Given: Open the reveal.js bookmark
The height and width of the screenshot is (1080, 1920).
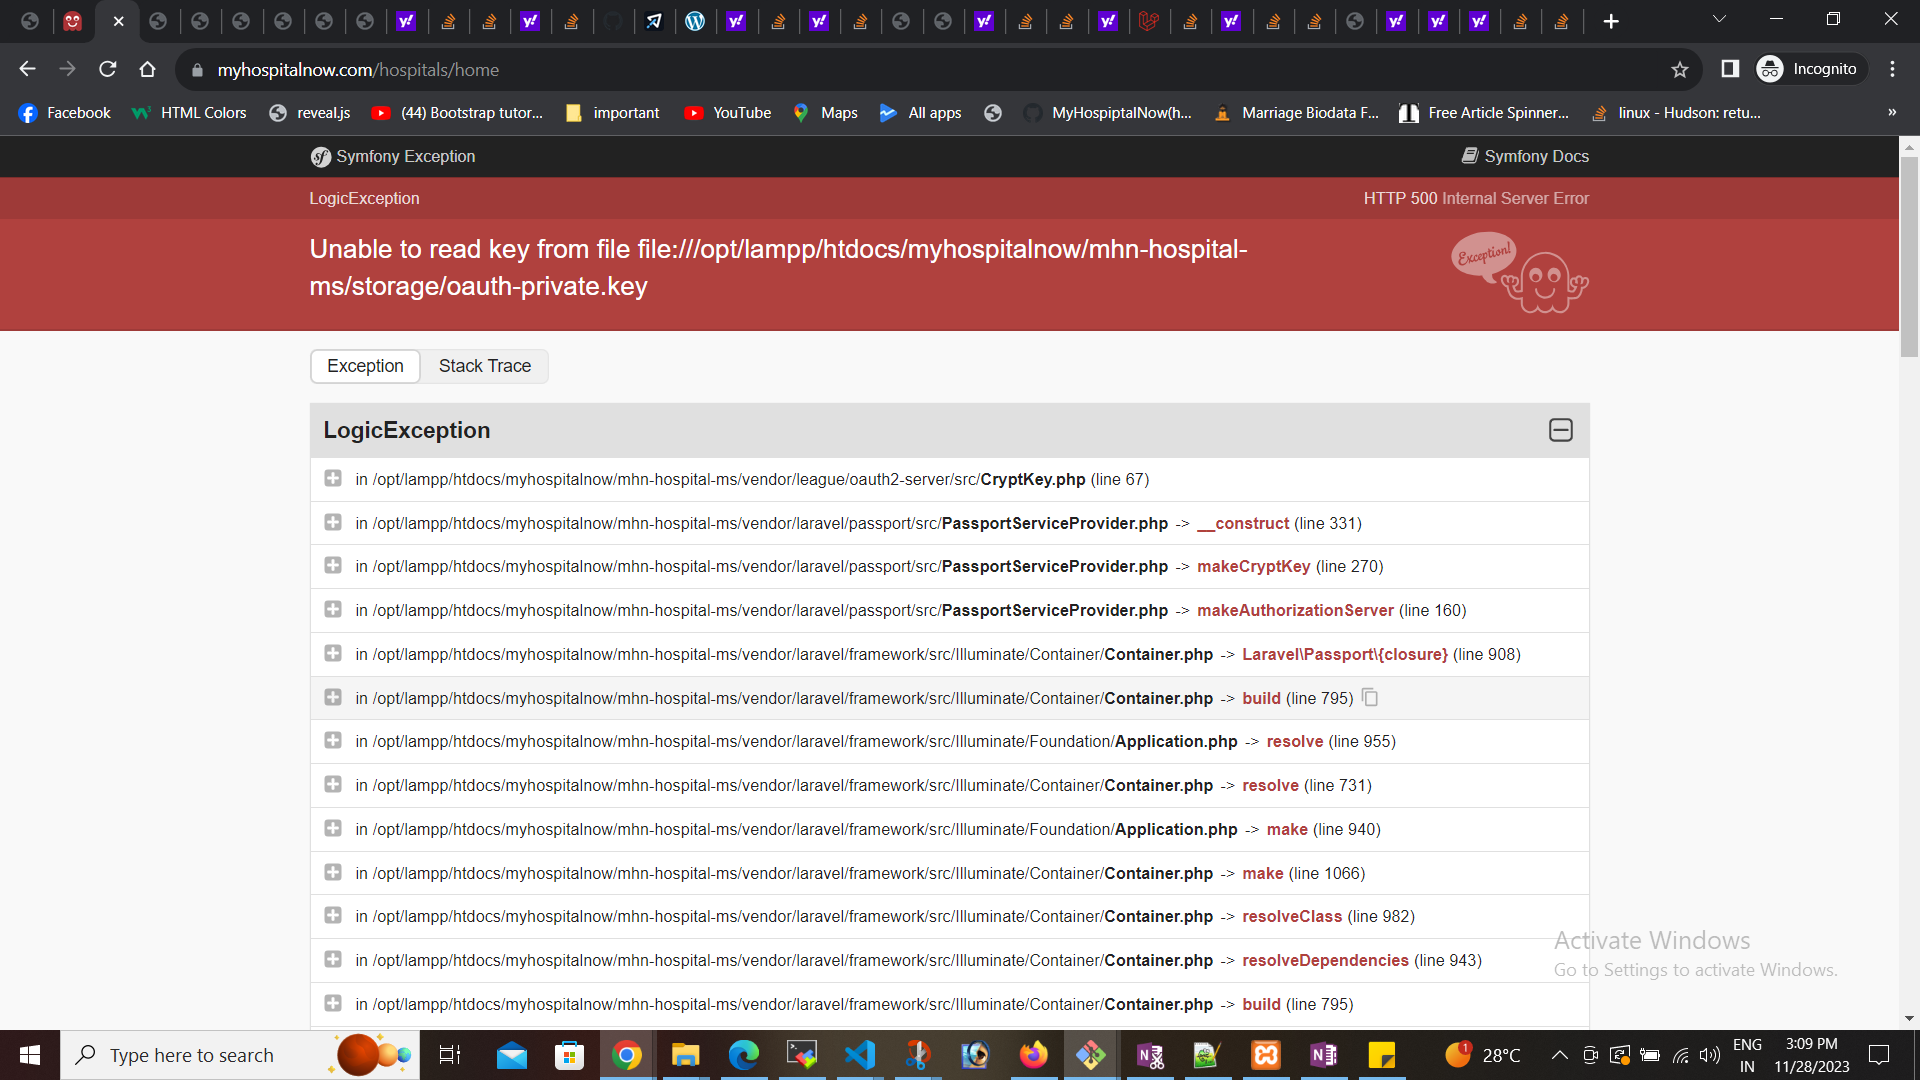Looking at the screenshot, I should [x=310, y=113].
